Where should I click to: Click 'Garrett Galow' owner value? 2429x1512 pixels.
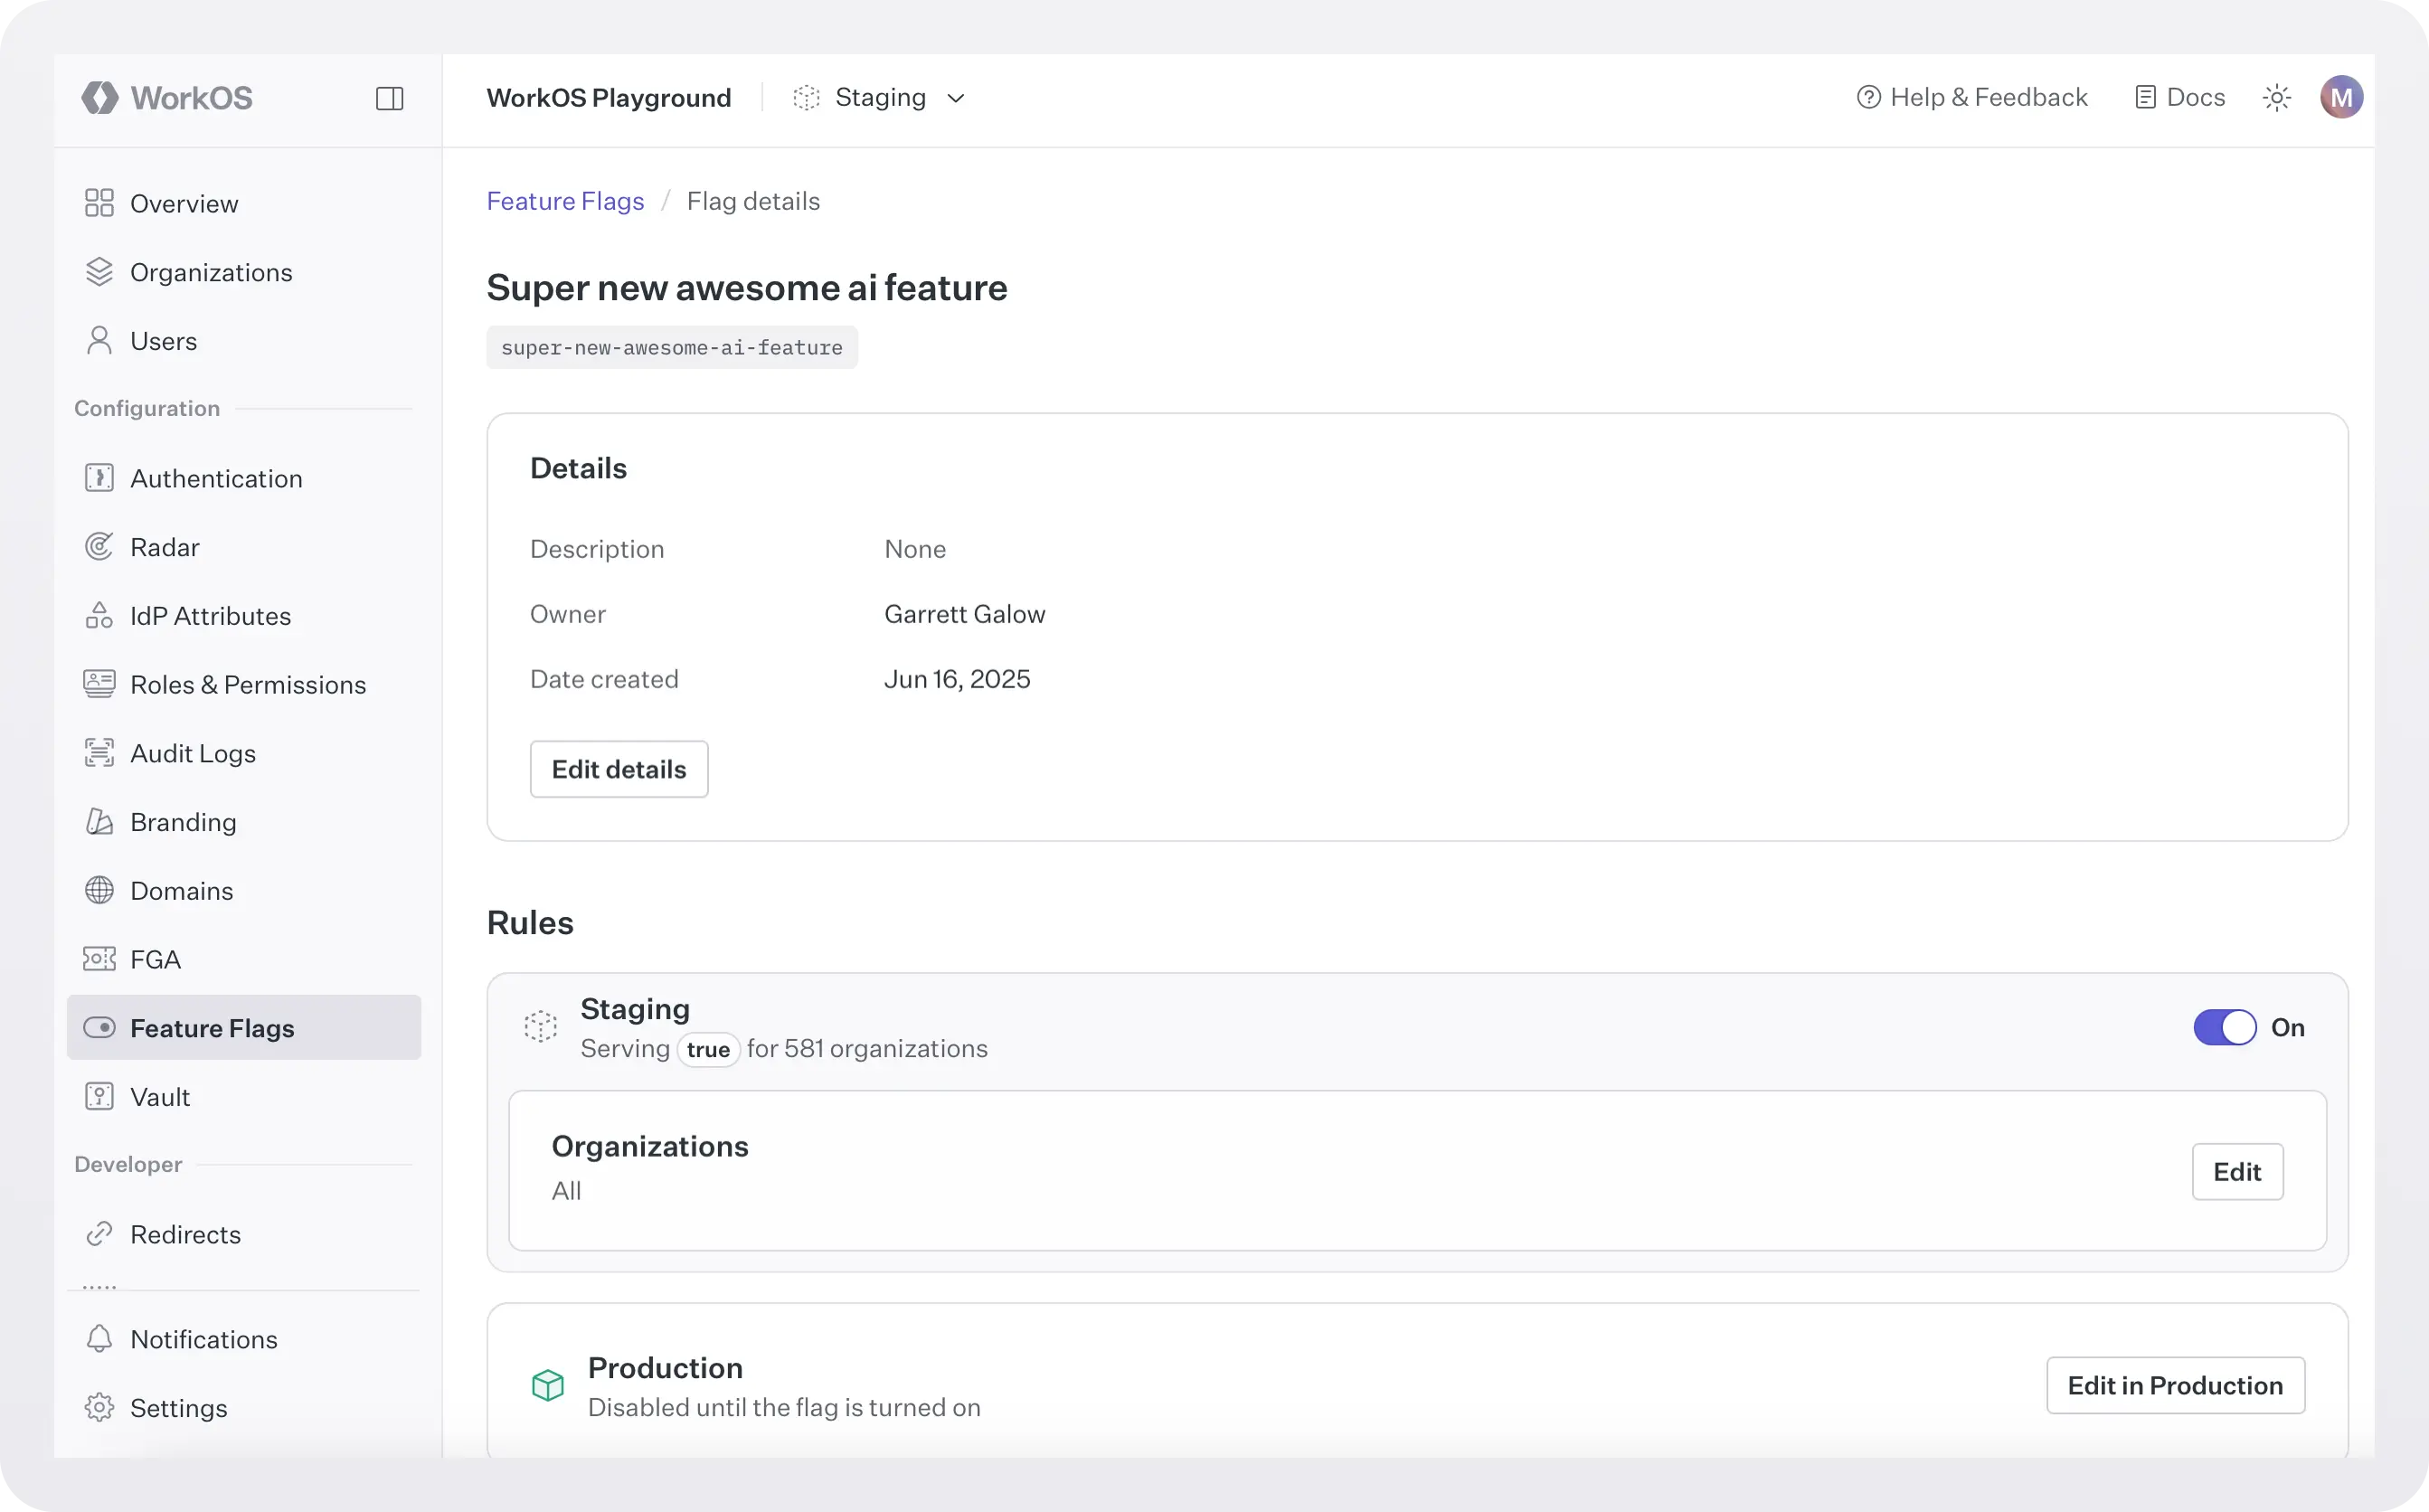965,614
